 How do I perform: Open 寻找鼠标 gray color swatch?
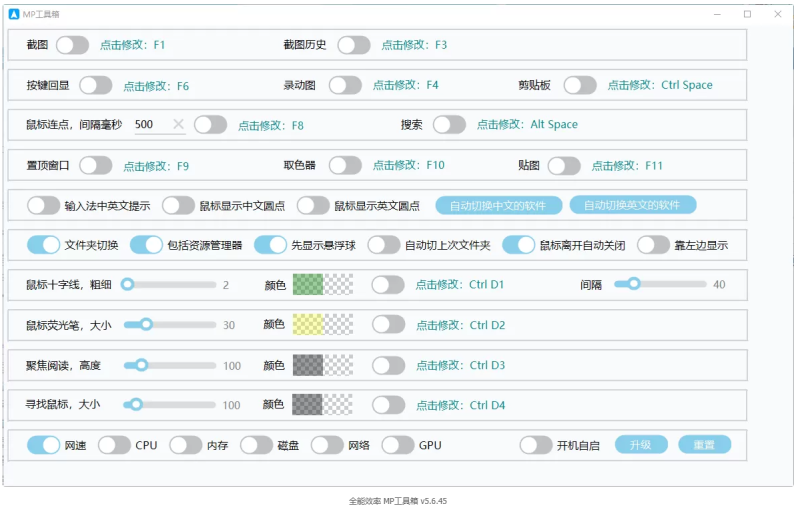pos(322,405)
